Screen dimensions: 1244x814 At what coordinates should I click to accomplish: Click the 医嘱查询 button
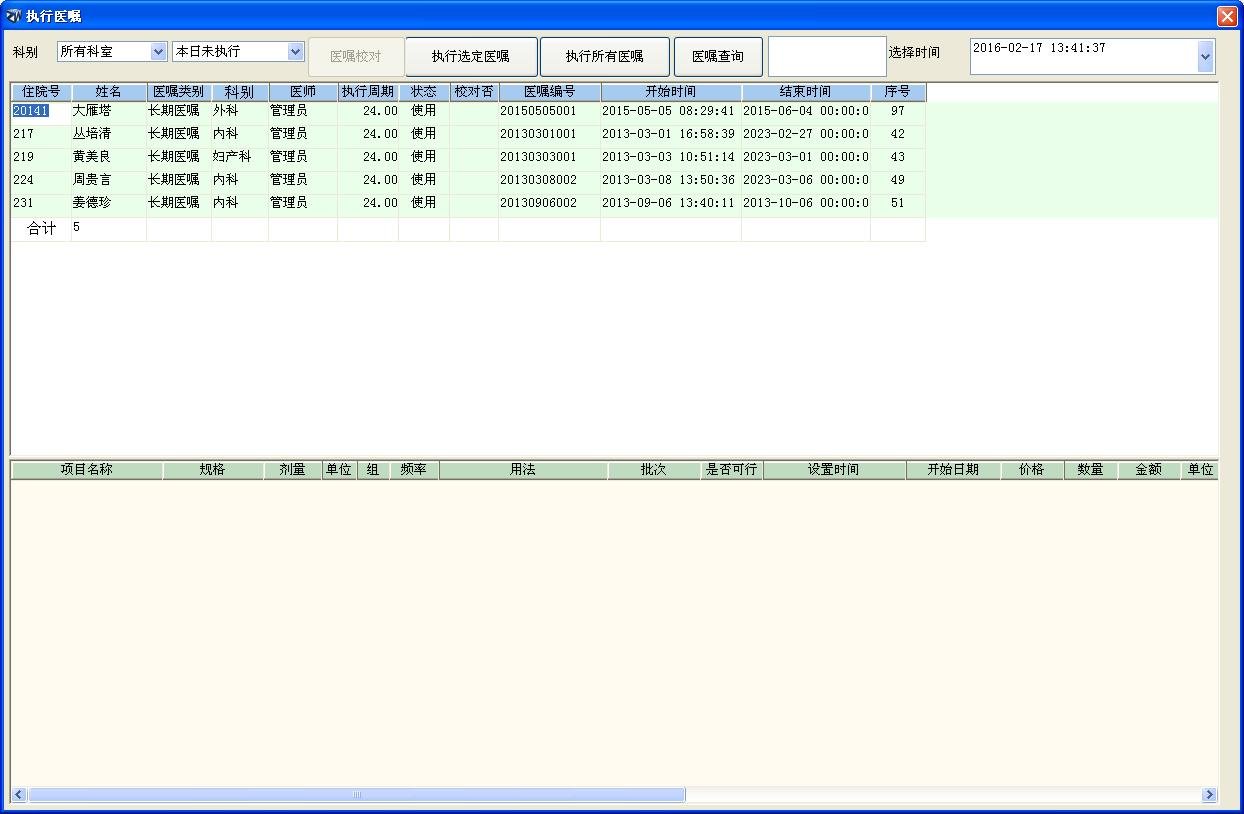point(718,57)
